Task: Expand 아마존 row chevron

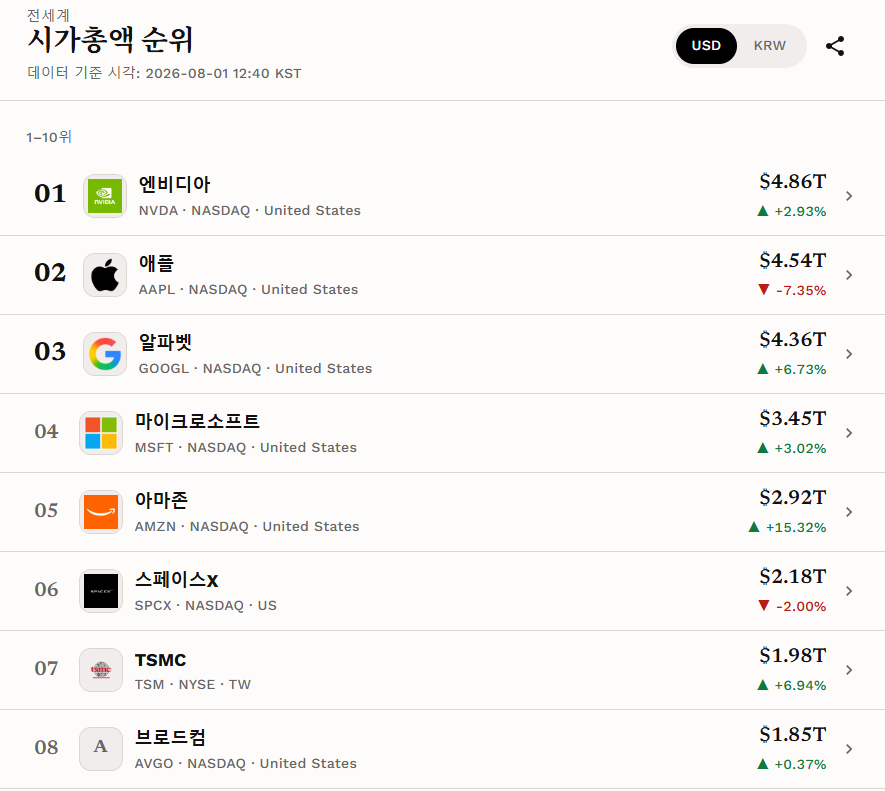Action: (849, 512)
